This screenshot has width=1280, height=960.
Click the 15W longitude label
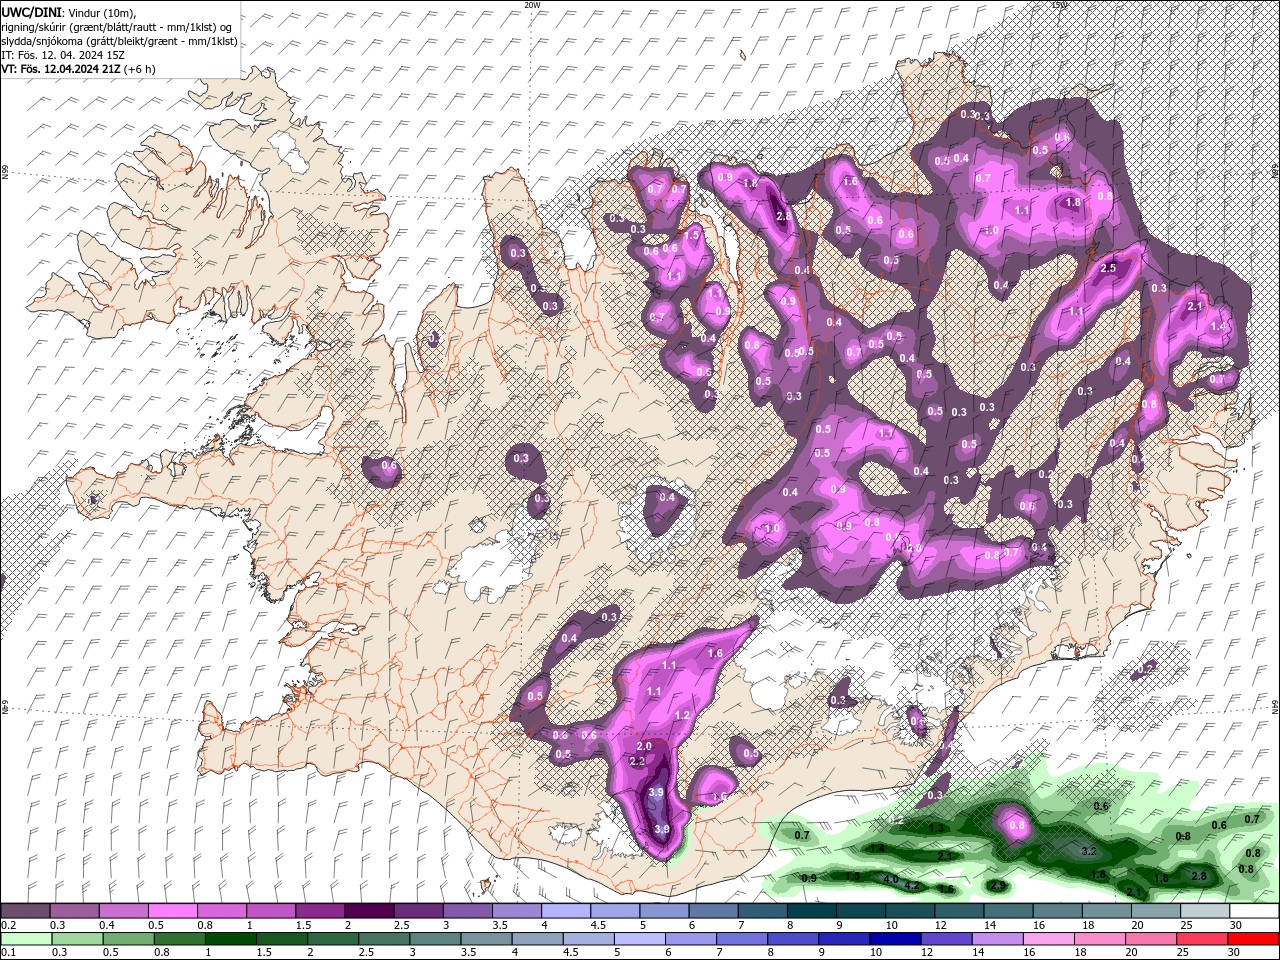point(1059,5)
